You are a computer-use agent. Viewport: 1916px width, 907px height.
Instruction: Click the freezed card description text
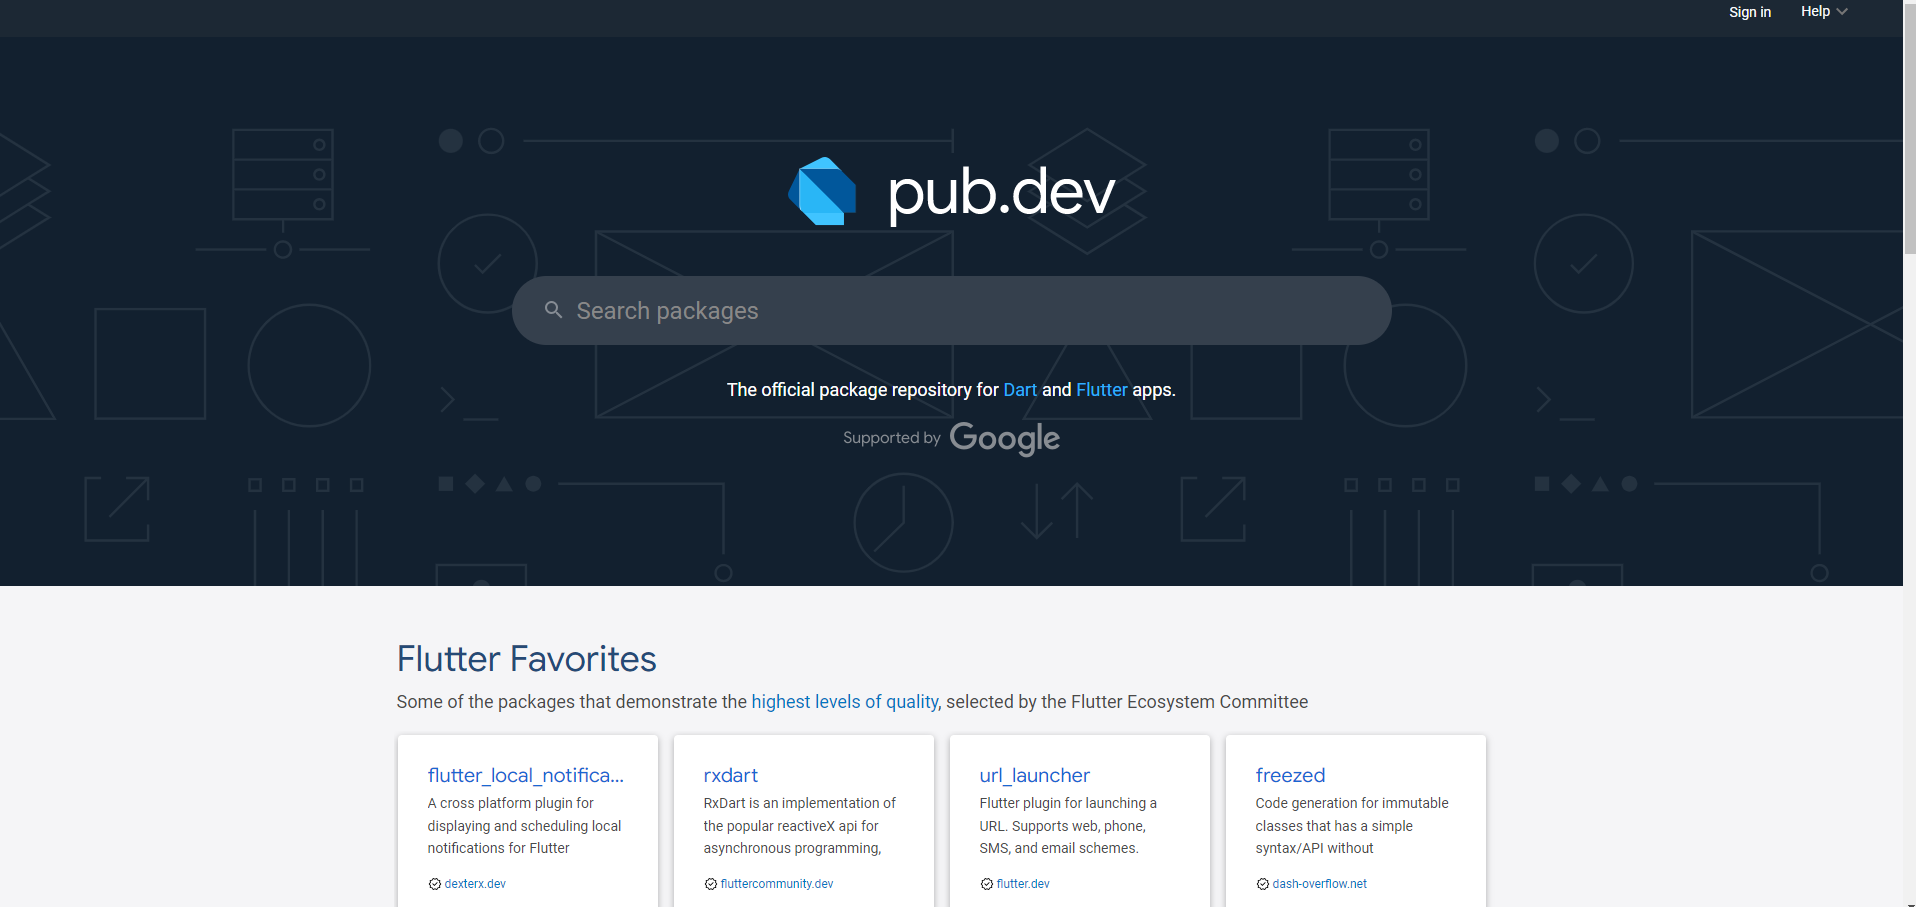point(1351,826)
